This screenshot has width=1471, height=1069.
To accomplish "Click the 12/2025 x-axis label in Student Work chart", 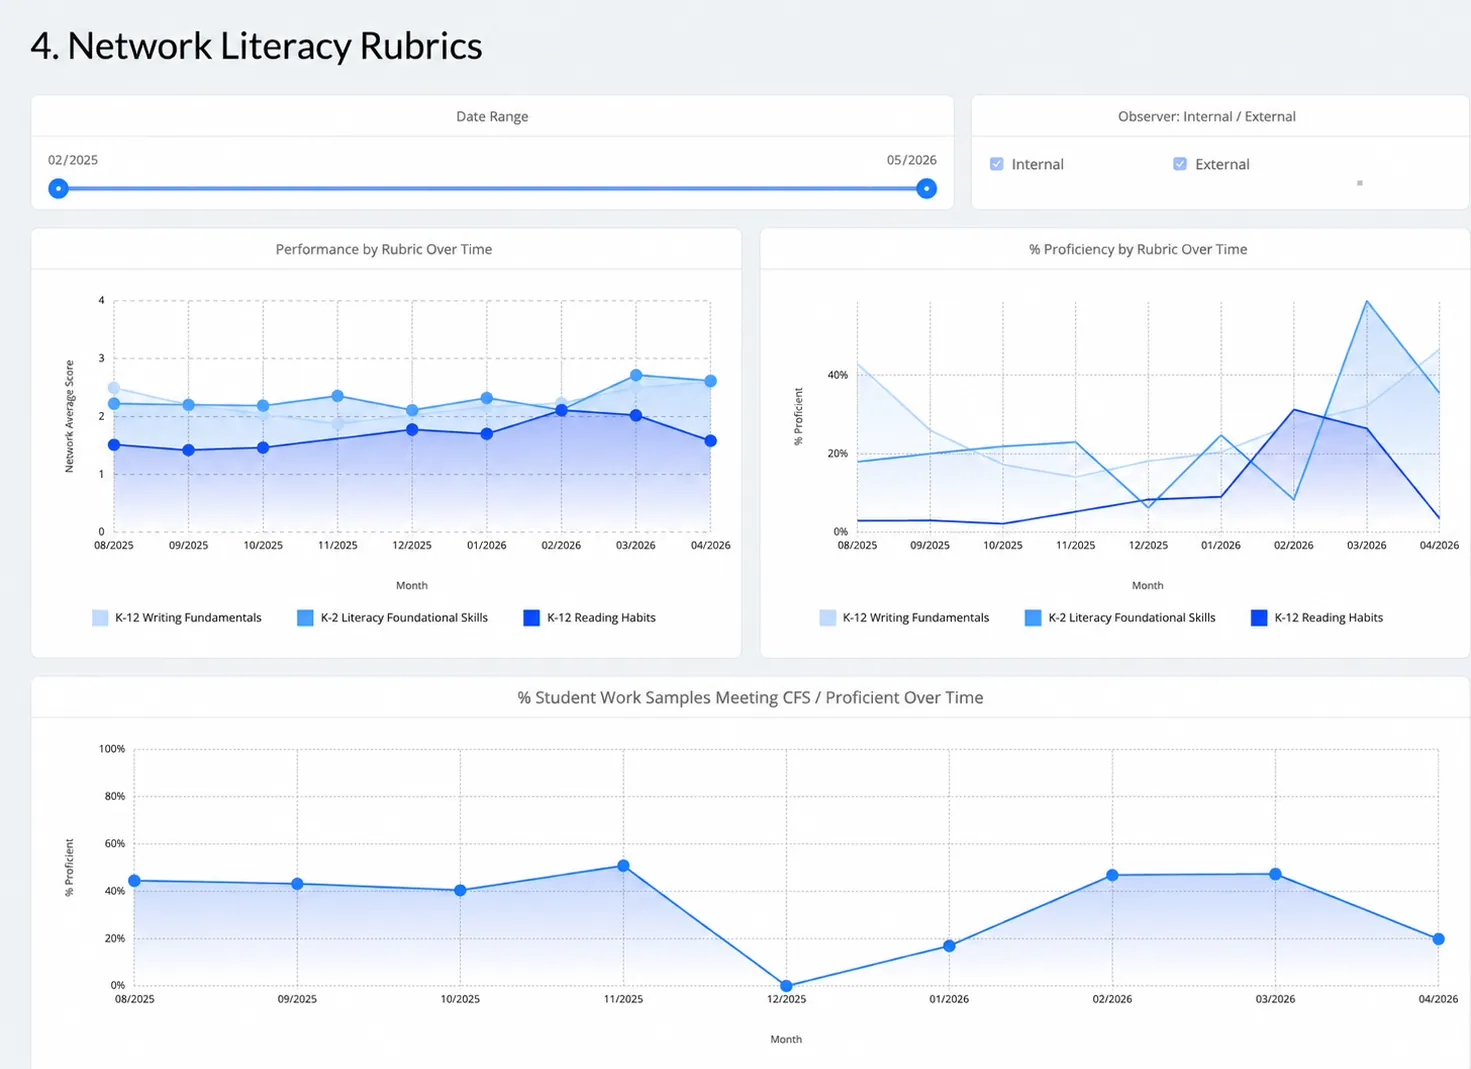I will pyautogui.click(x=786, y=999).
